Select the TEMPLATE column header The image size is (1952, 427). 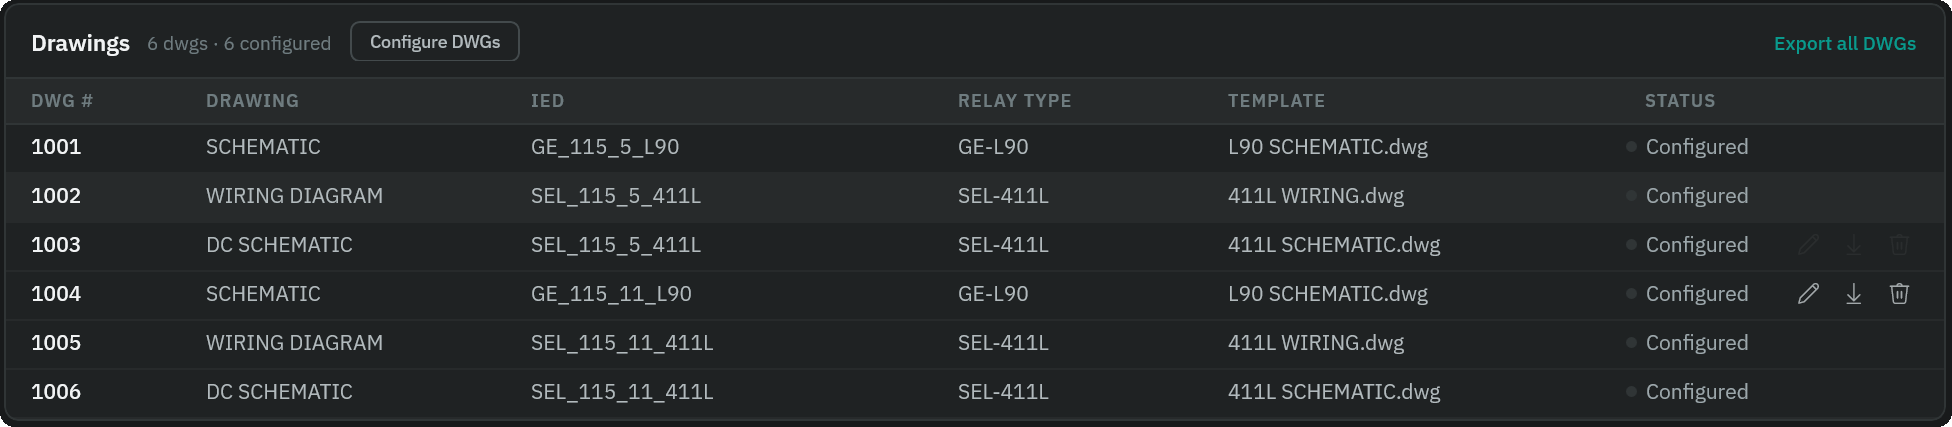tap(1276, 101)
